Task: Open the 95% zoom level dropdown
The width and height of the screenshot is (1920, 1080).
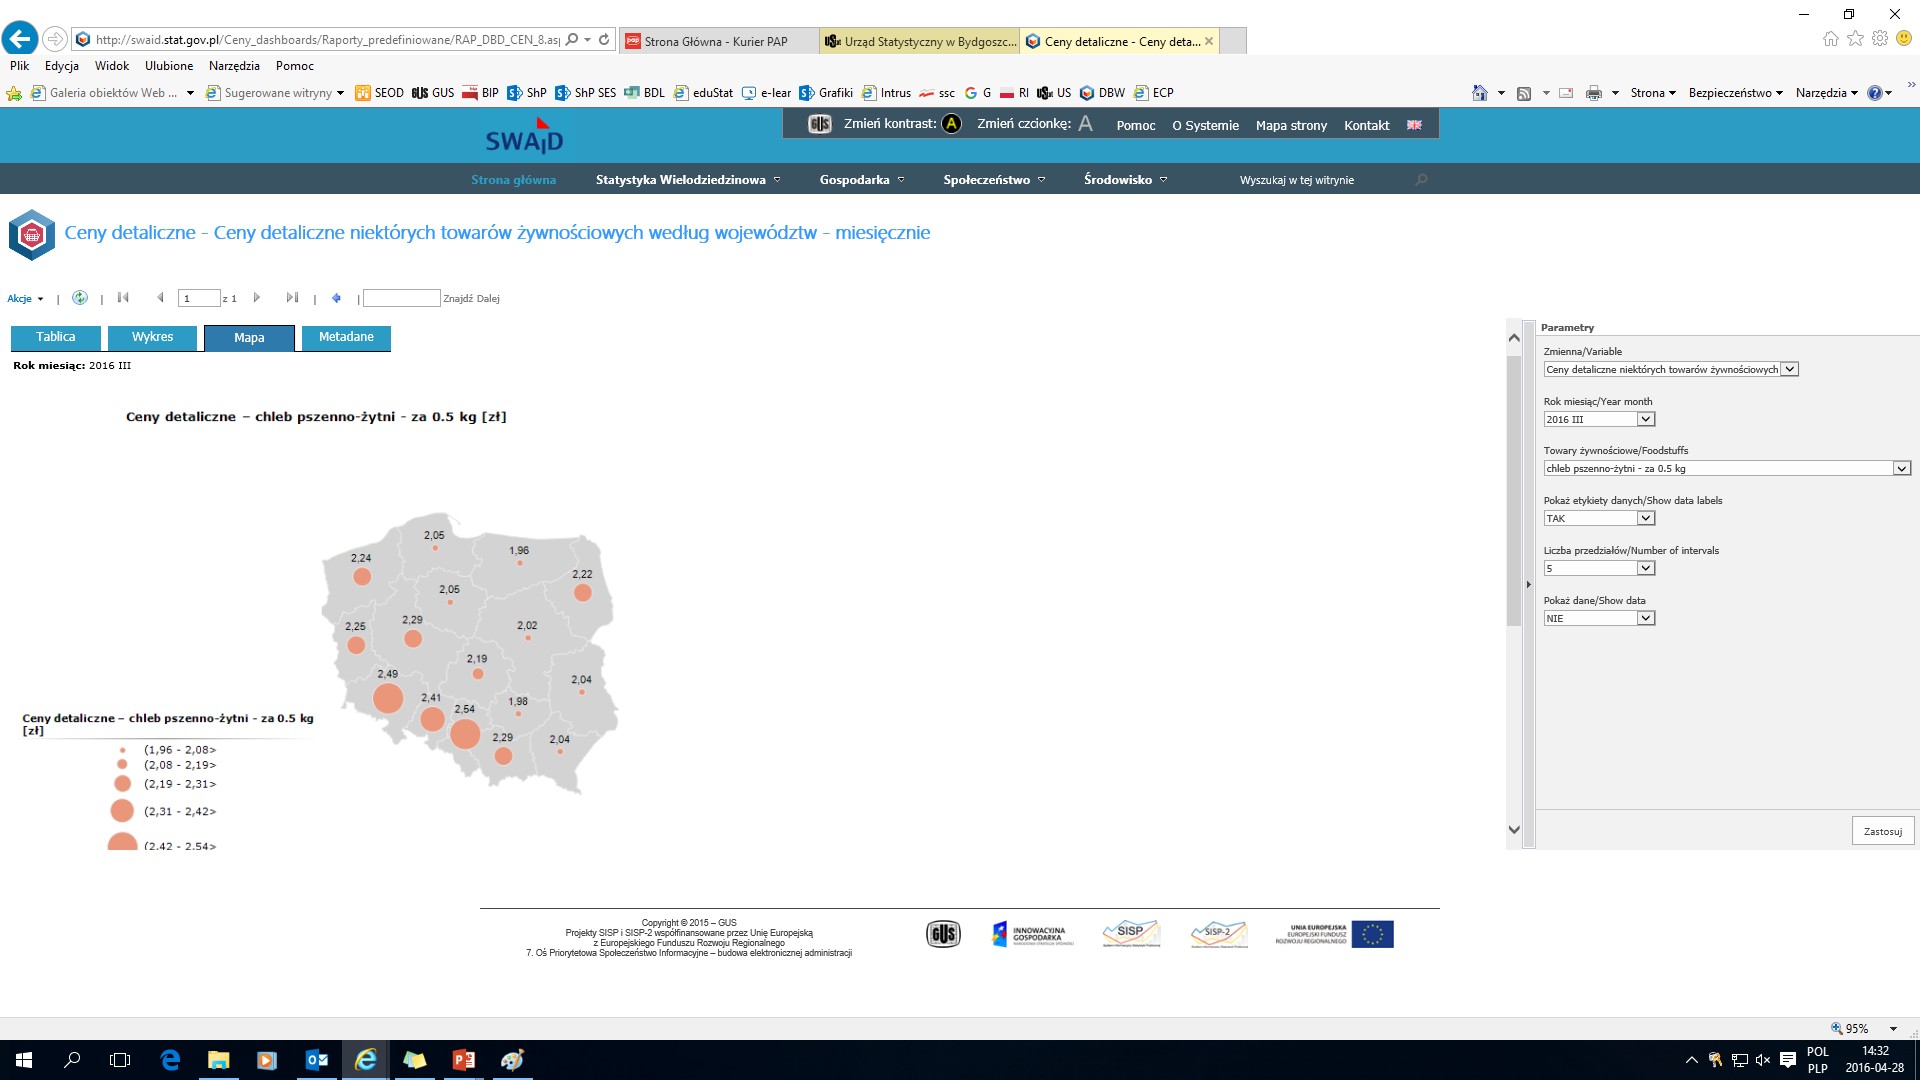Action: point(1893,1029)
